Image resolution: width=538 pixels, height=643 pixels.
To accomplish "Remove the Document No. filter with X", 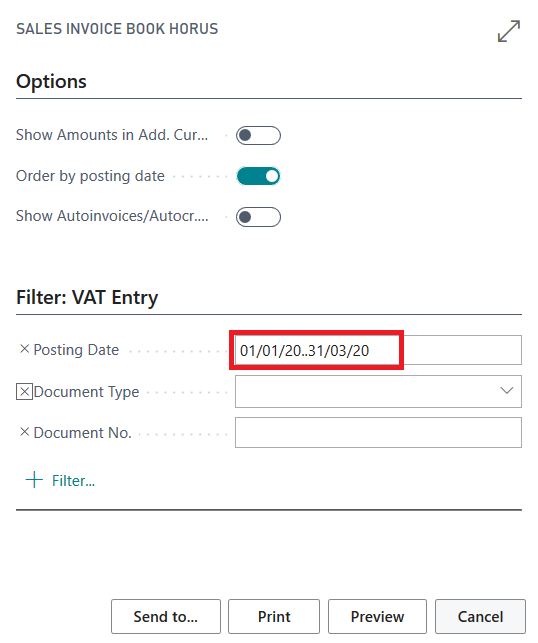I will pyautogui.click(x=25, y=432).
